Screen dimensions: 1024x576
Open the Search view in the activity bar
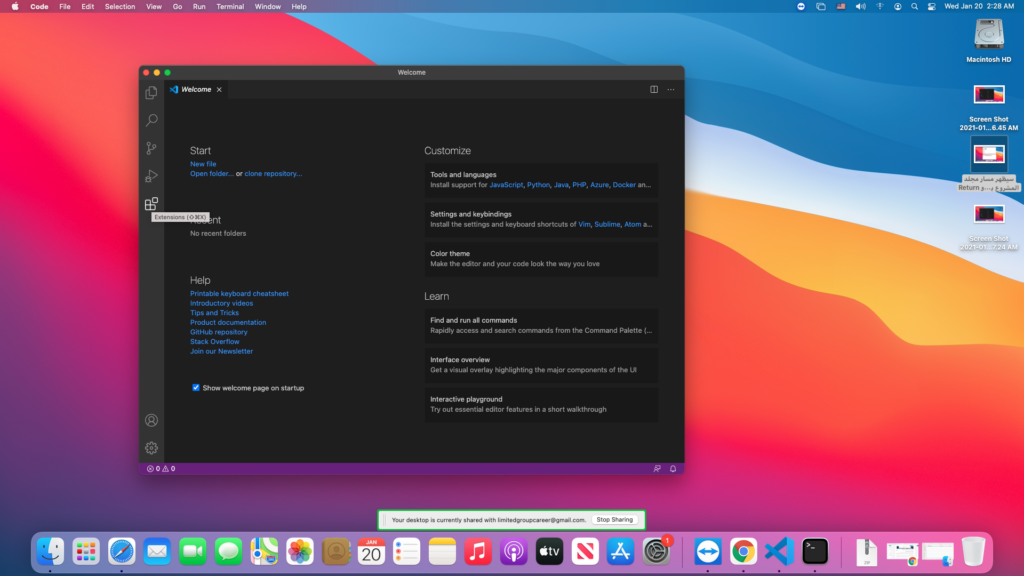[x=151, y=120]
